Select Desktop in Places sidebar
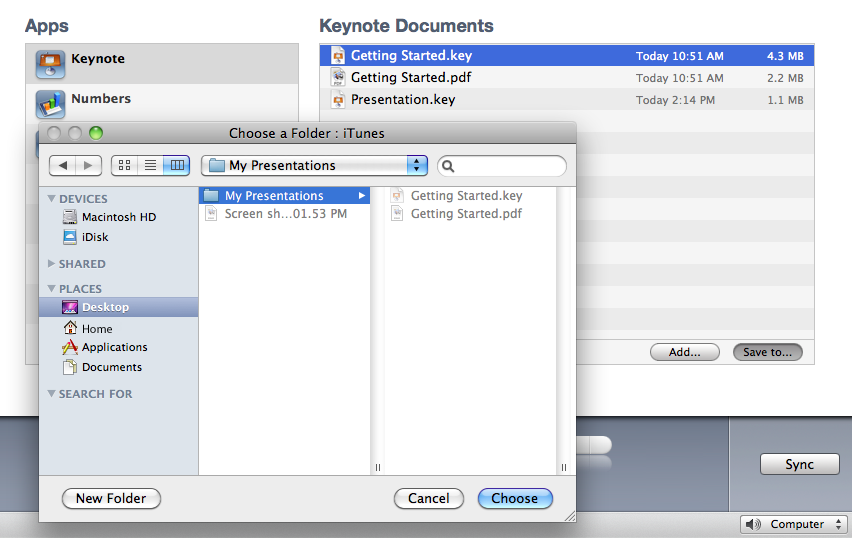The width and height of the screenshot is (852, 538). [118, 307]
